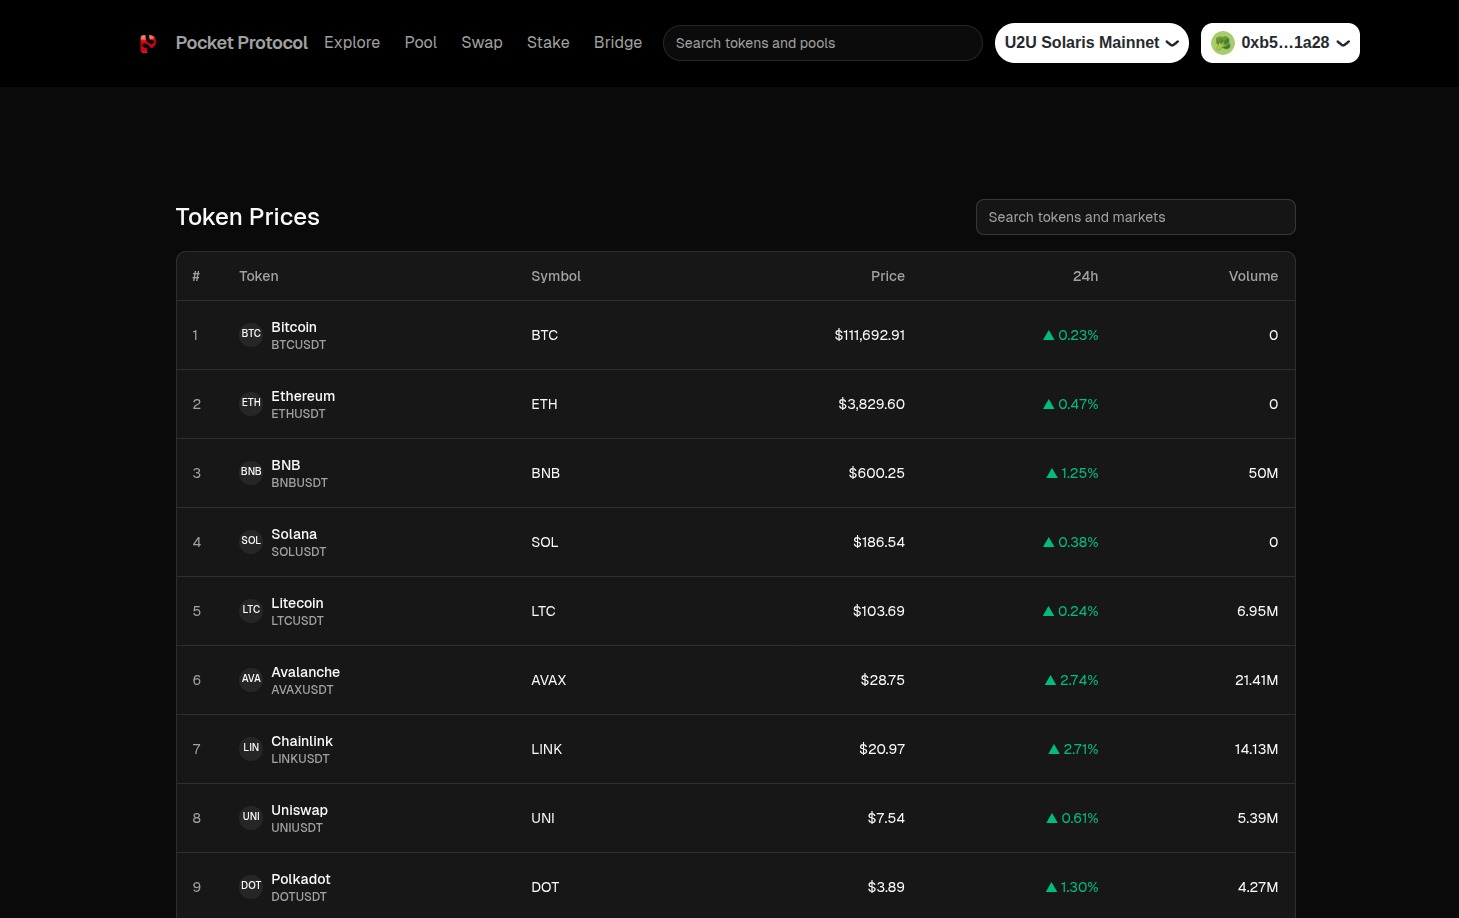
Task: Click the Chainlink LIN token icon
Action: click(x=251, y=748)
